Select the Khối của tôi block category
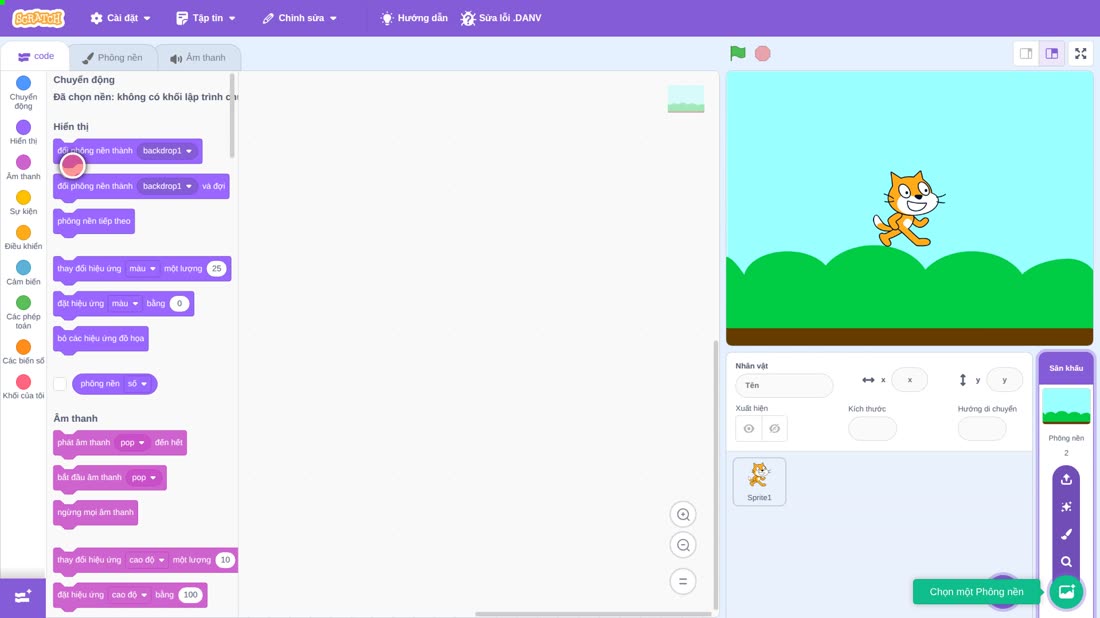The width and height of the screenshot is (1100, 618). point(23,387)
